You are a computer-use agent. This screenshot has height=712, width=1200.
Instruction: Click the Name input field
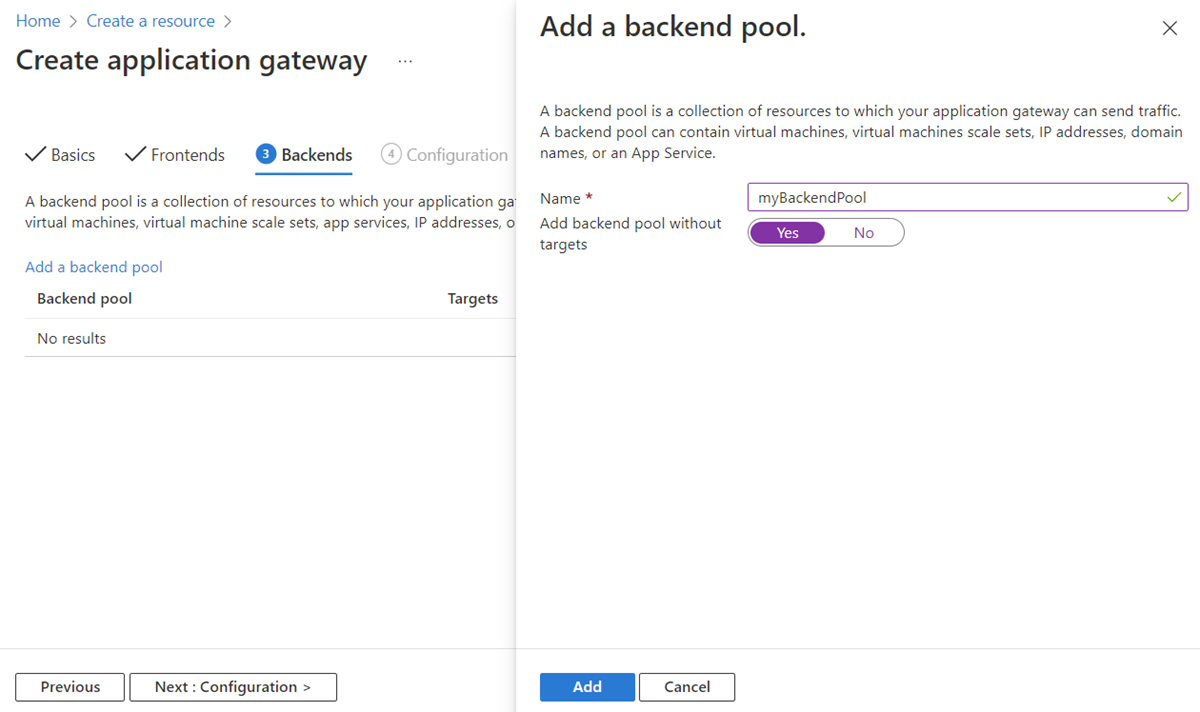coord(955,198)
